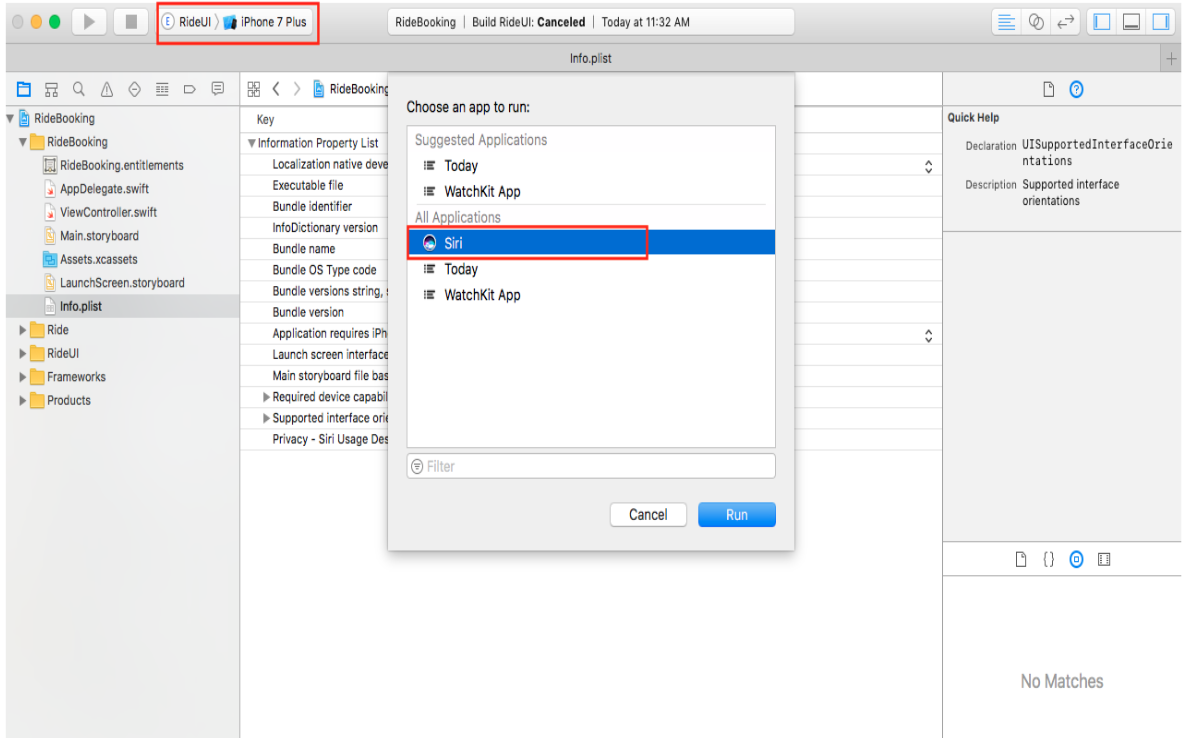
Task: Click the build status activity field
Action: pyautogui.click(x=591, y=22)
